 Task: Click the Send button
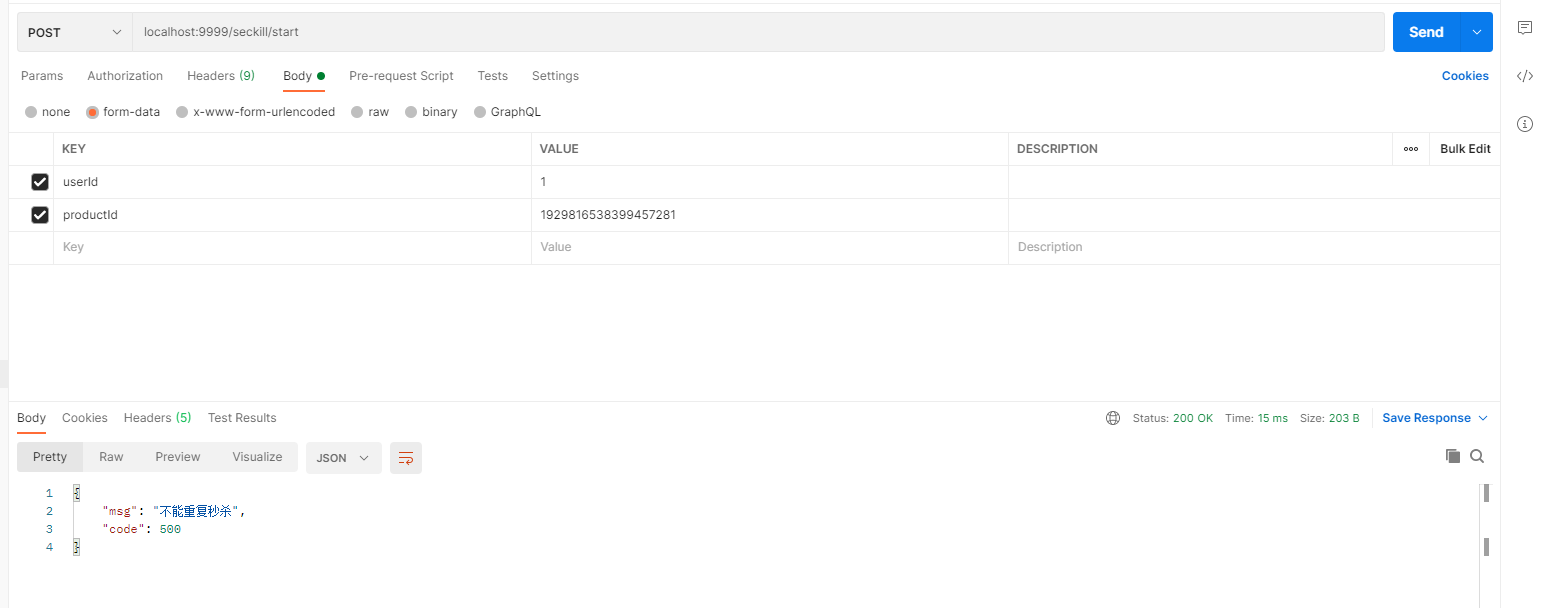1426,32
